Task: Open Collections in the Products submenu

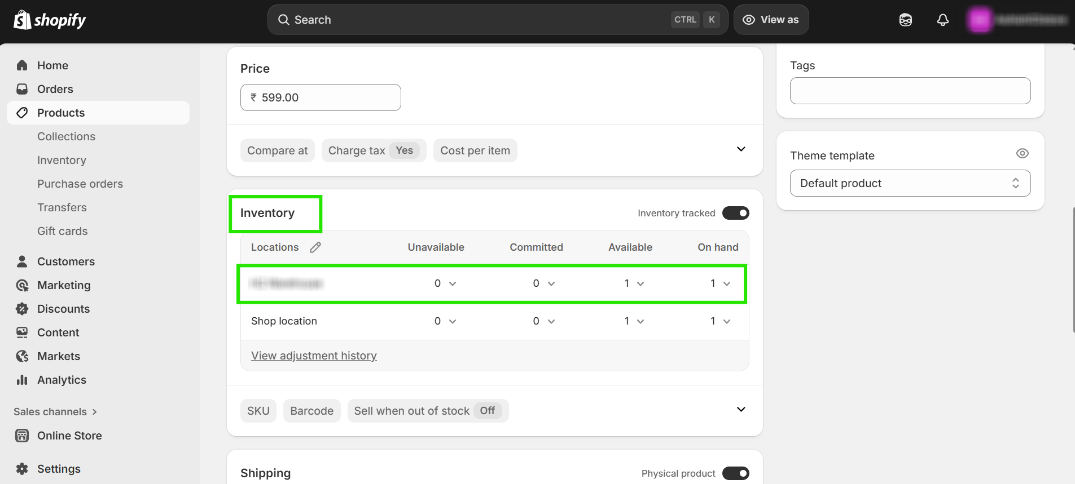Action: pos(66,136)
